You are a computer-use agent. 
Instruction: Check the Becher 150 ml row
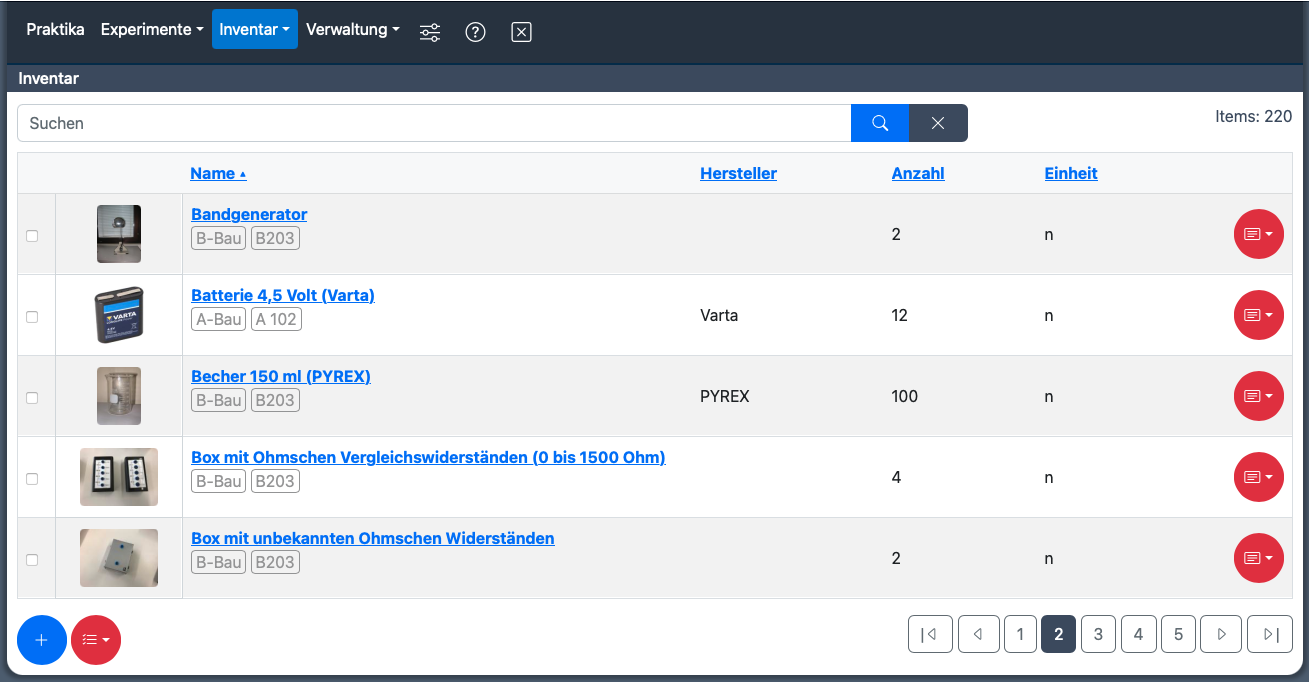point(32,398)
